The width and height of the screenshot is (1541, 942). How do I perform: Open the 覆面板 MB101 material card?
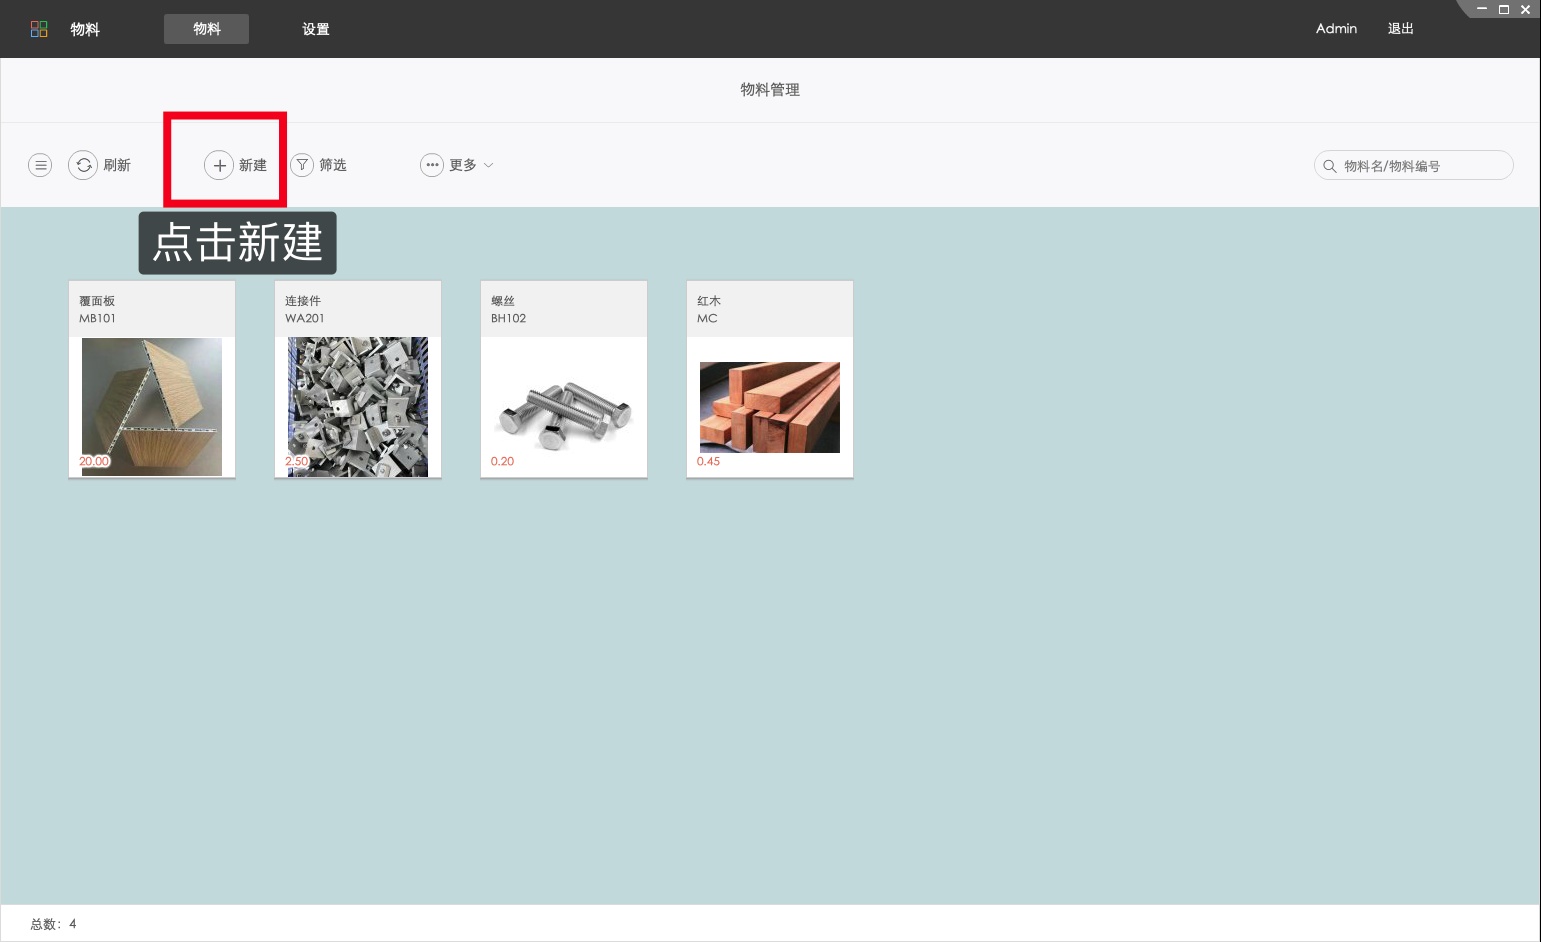[x=152, y=380]
